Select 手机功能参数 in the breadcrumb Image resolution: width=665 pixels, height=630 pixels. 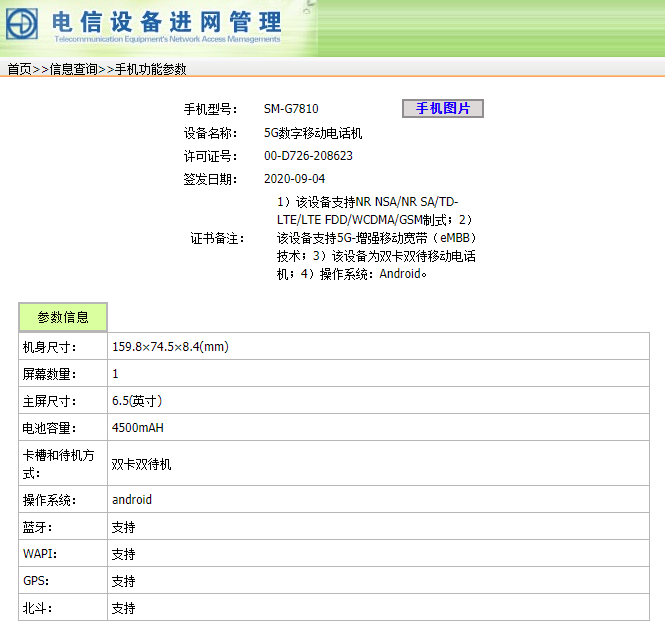tap(150, 69)
